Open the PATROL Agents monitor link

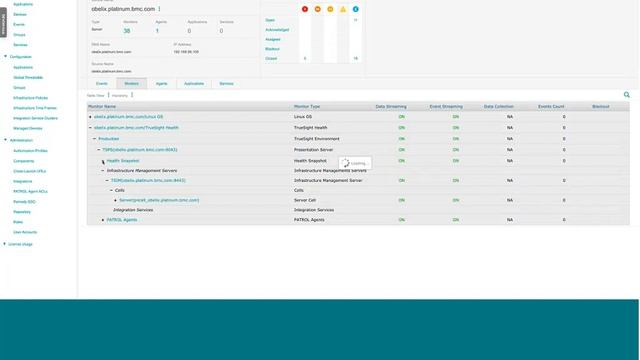coord(122,220)
